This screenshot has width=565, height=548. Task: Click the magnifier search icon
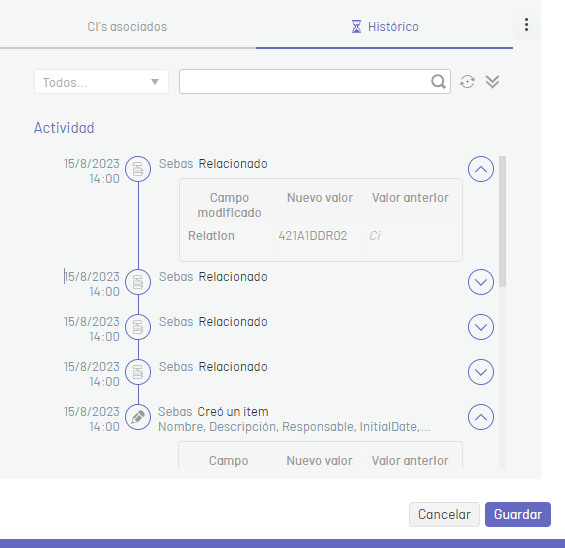438,82
